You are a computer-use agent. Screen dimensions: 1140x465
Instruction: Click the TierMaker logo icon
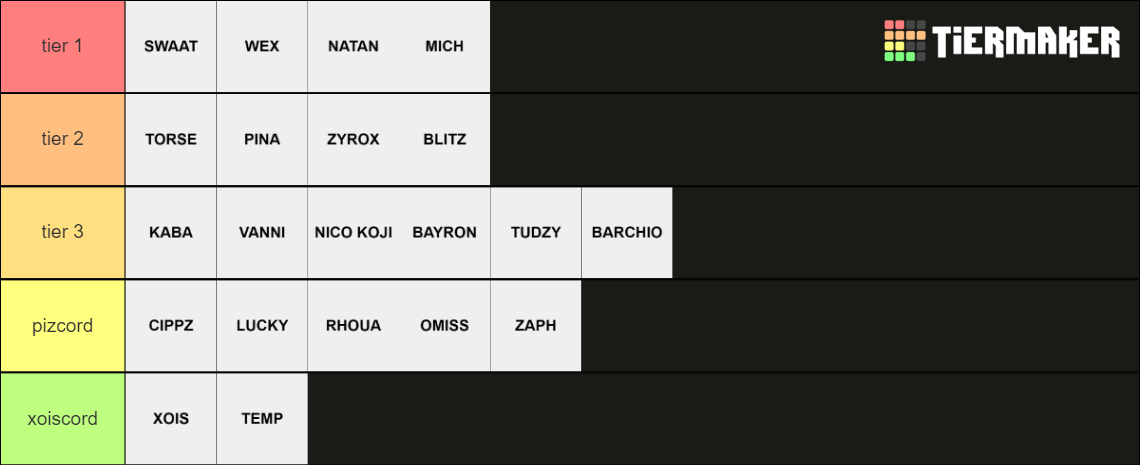(x=905, y=41)
